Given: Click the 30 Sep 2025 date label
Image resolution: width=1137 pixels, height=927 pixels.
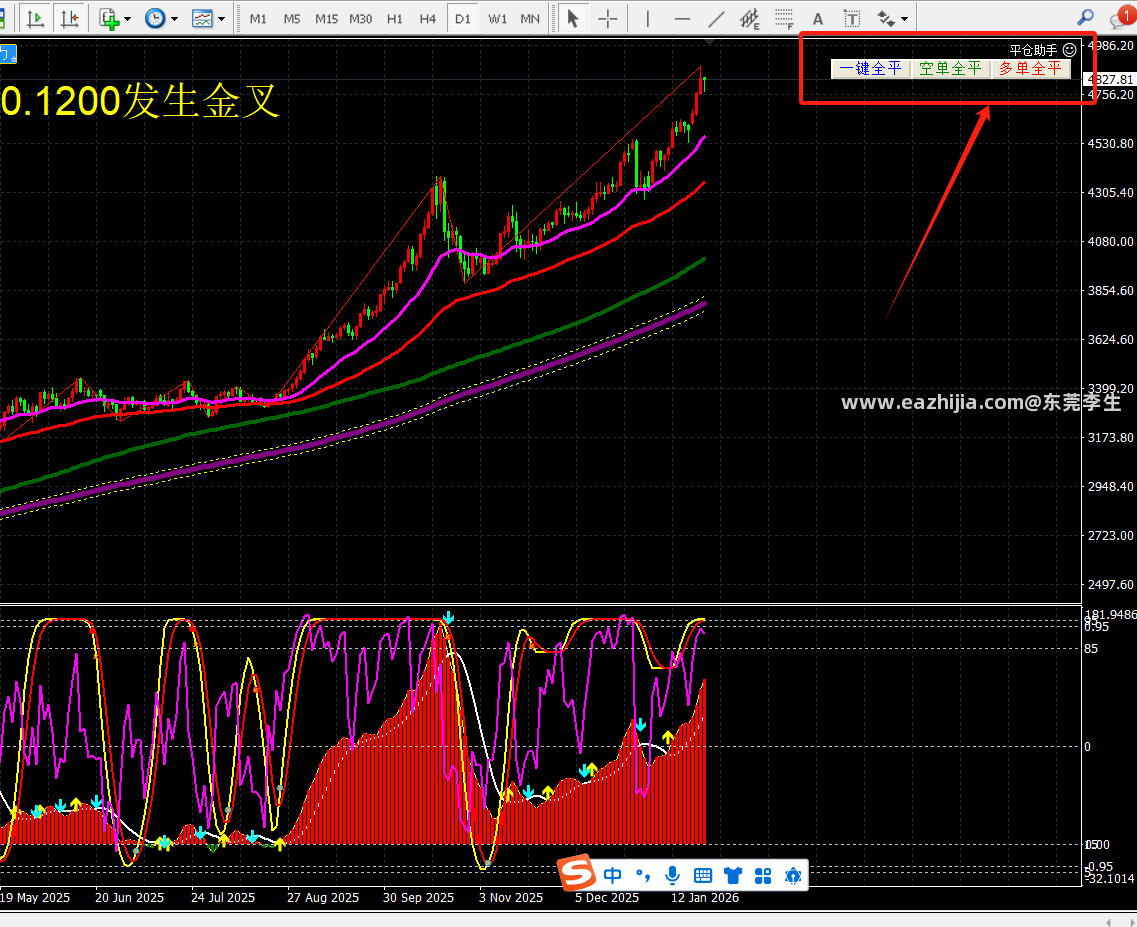Looking at the screenshot, I should 418,898.
